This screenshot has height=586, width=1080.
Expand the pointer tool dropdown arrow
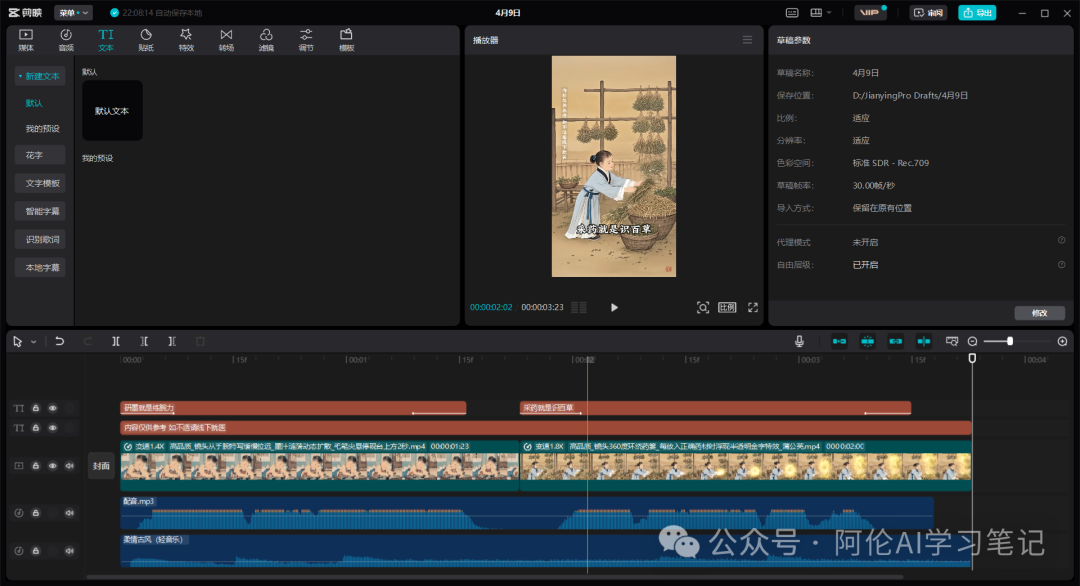point(33,342)
